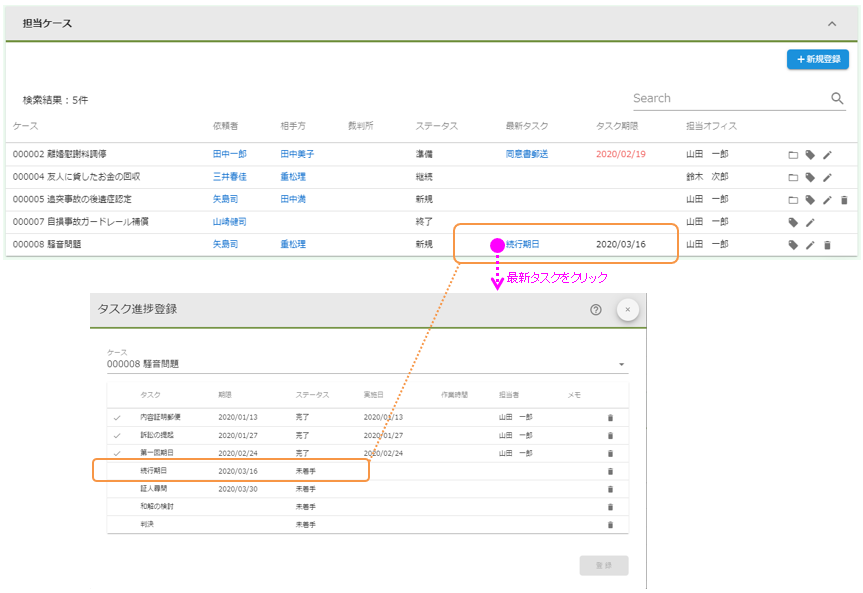This screenshot has height=593, width=863.
Task: Click the 新規登録 button
Action: (x=817, y=59)
